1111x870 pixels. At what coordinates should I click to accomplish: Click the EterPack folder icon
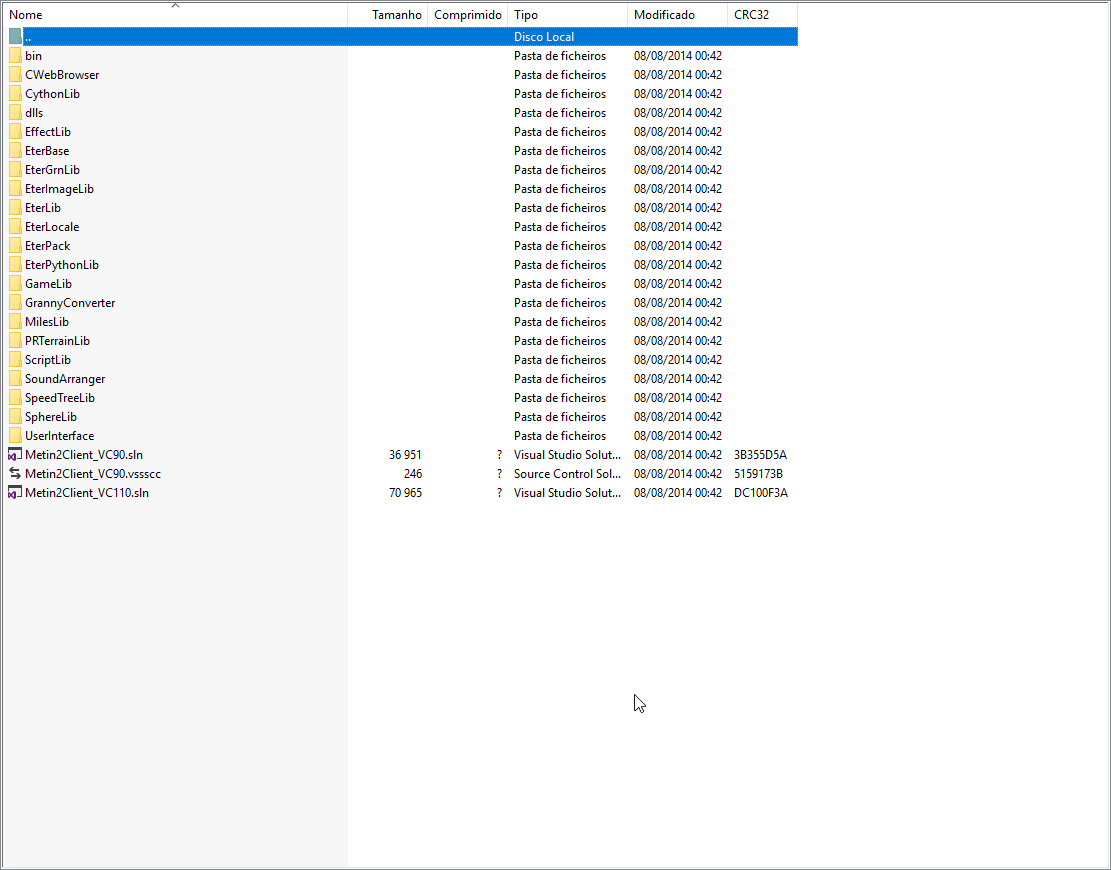(x=15, y=246)
